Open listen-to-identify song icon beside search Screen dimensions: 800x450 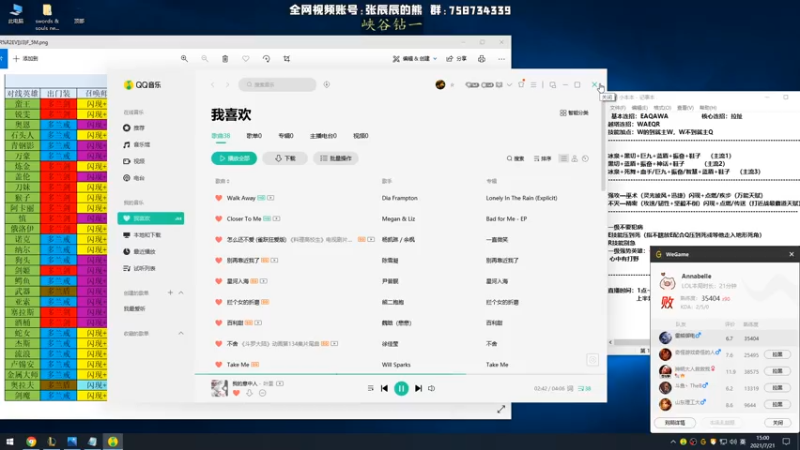point(327,85)
